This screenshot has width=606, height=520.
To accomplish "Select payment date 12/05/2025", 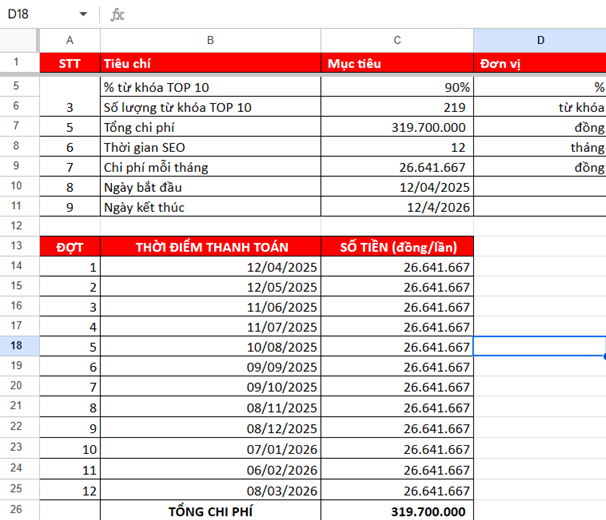I will 211,287.
